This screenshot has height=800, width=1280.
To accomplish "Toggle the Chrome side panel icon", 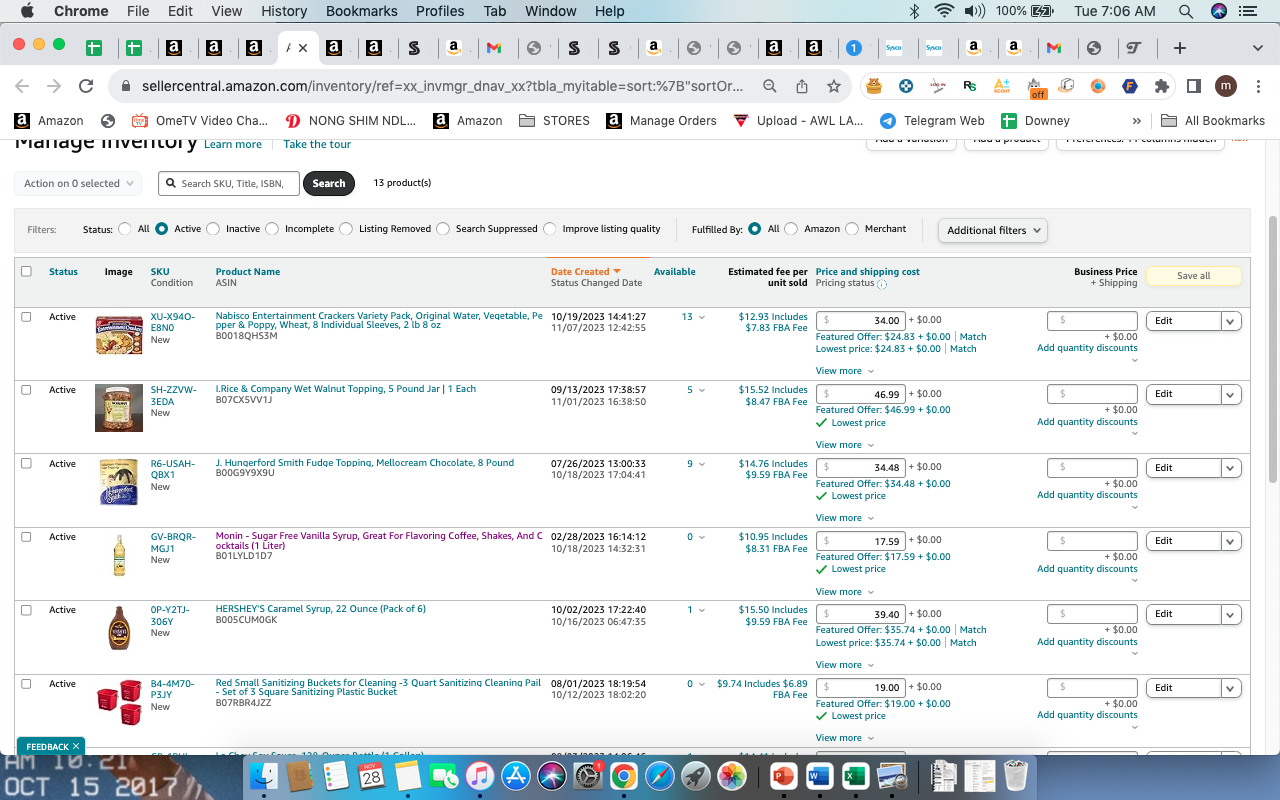I will coord(1194,87).
